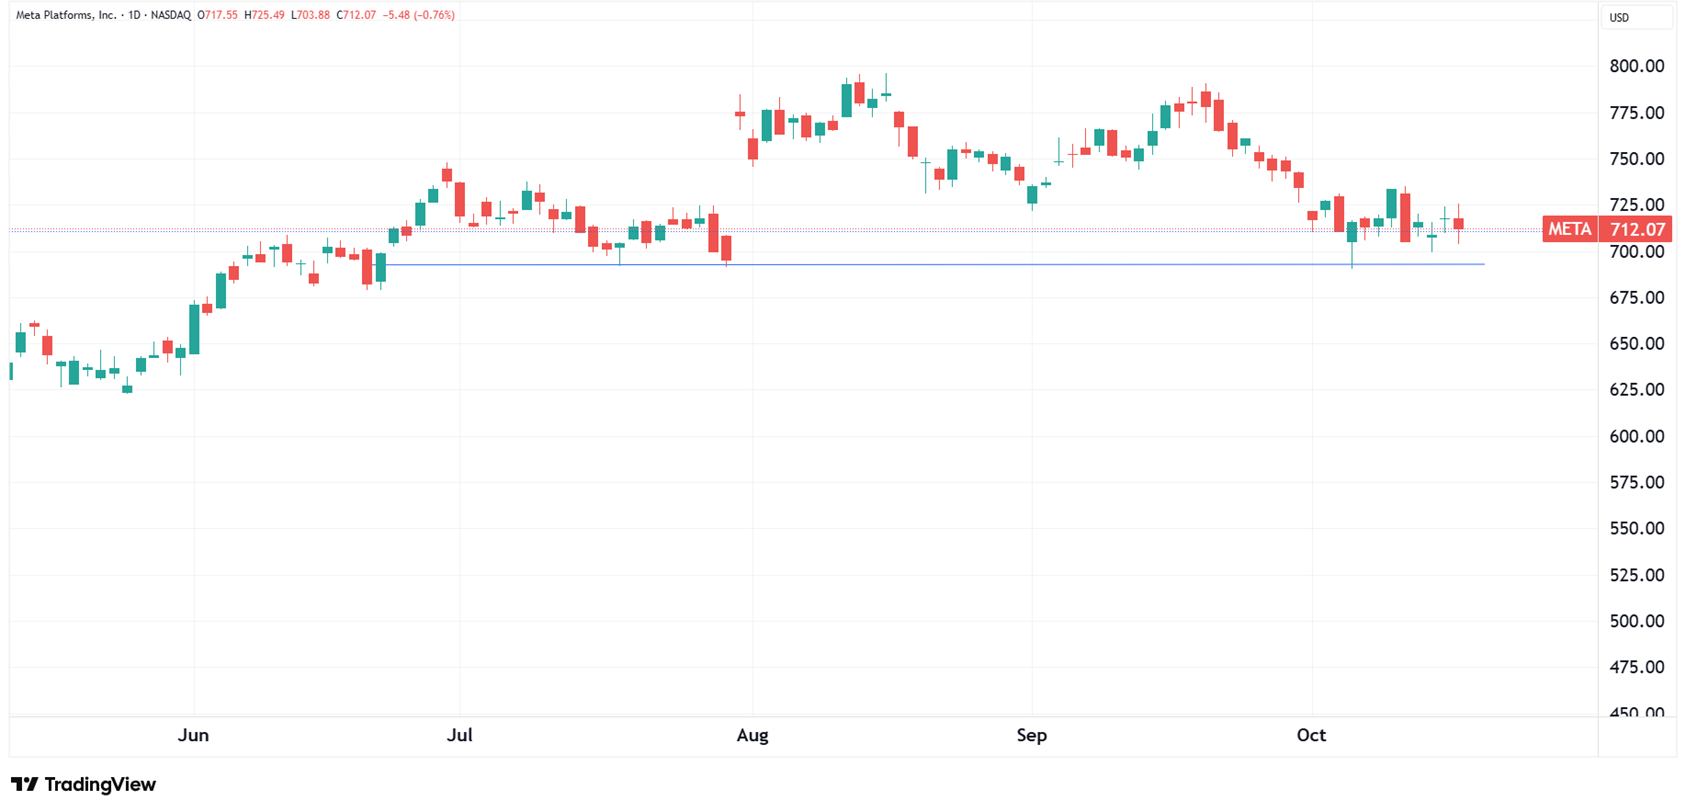Click the 500.00 price axis label
The width and height of the screenshot is (1686, 812).
tap(1636, 621)
